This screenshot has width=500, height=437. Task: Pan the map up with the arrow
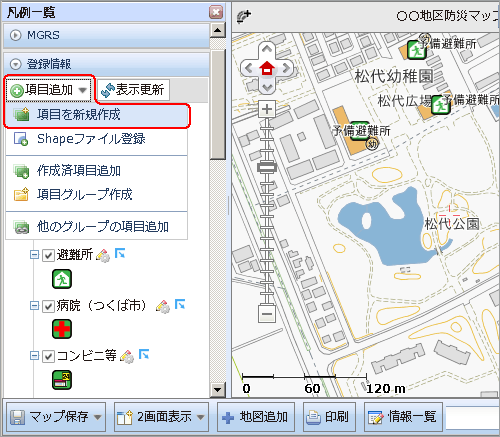pos(267,49)
